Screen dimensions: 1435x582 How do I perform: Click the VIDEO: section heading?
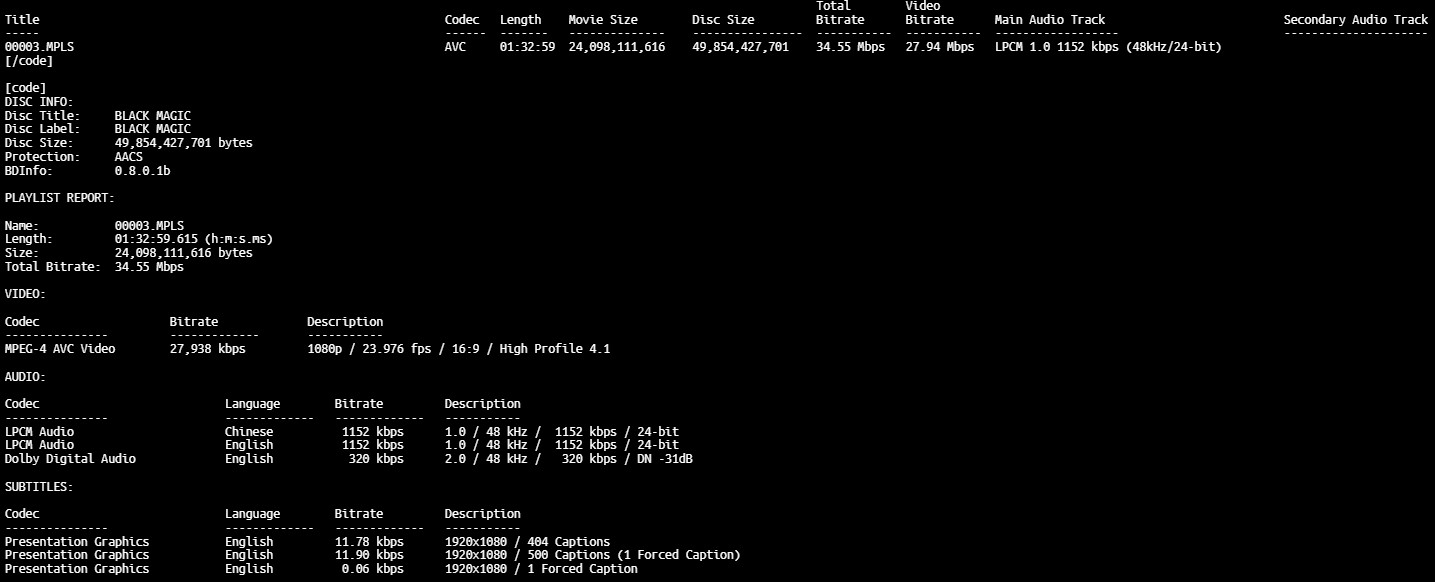click(25, 294)
